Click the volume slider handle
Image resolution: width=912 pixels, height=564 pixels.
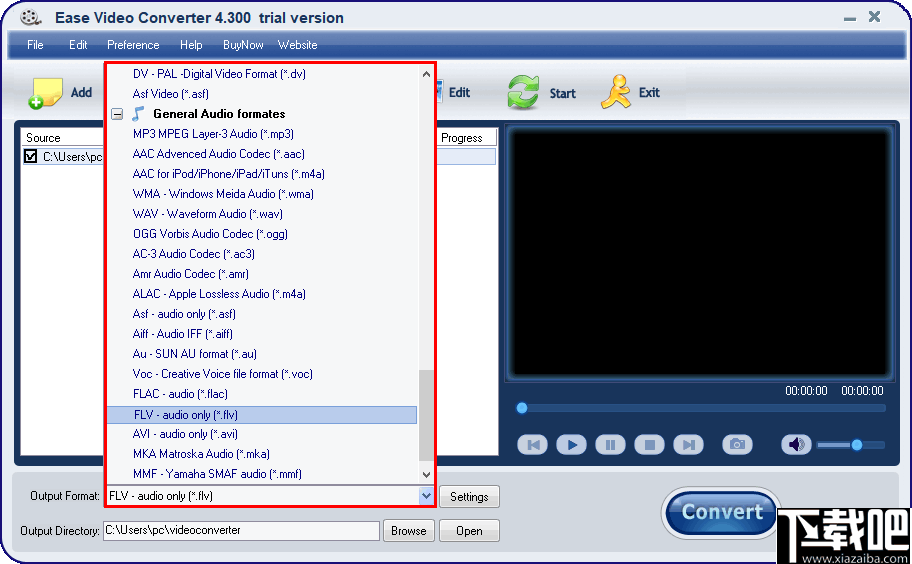click(x=856, y=445)
